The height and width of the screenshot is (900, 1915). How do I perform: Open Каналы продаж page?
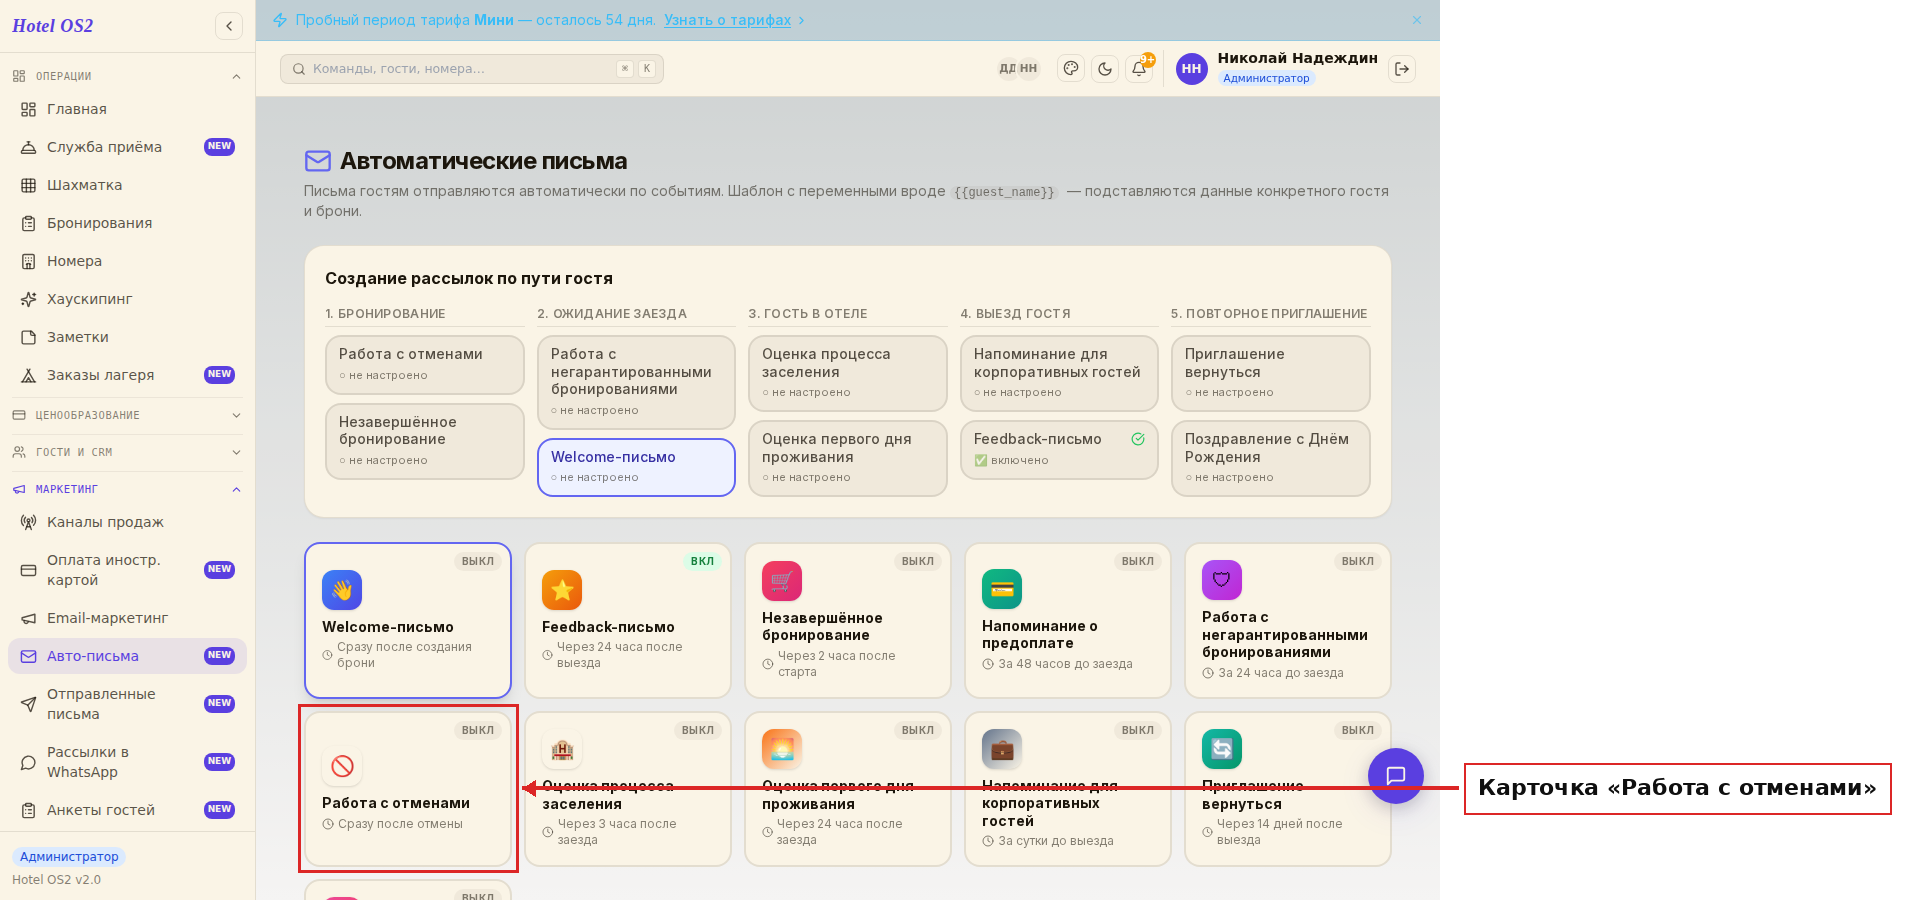pyautogui.click(x=127, y=522)
